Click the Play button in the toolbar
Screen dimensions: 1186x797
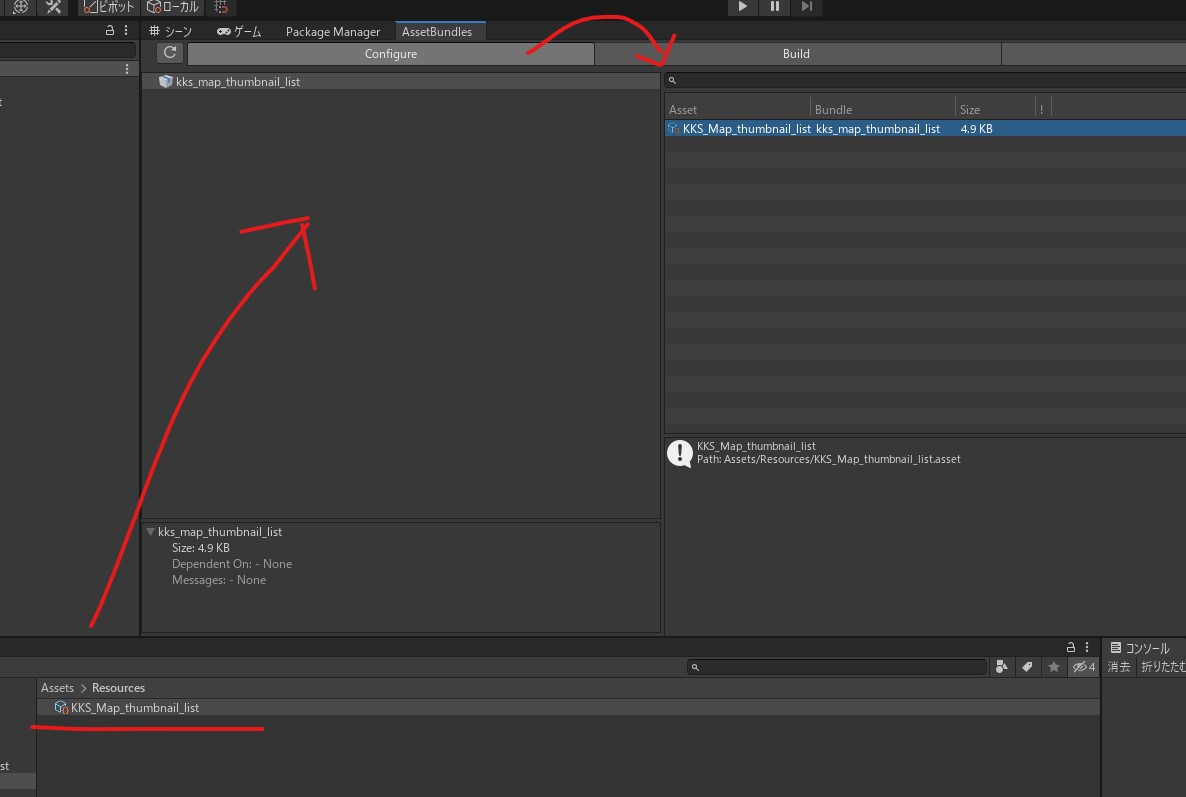[742, 7]
